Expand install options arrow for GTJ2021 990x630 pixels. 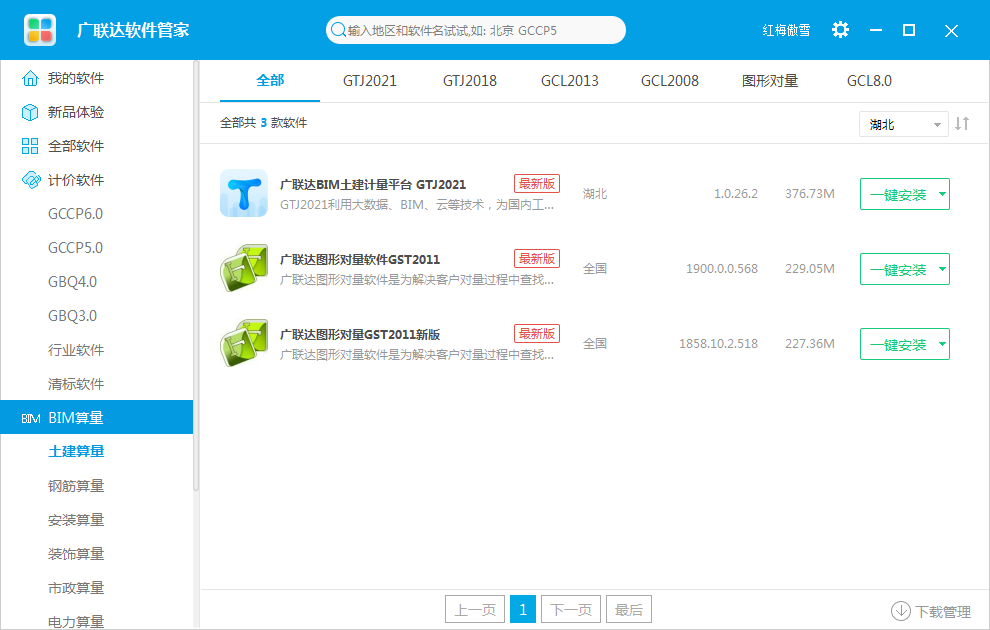[942, 194]
